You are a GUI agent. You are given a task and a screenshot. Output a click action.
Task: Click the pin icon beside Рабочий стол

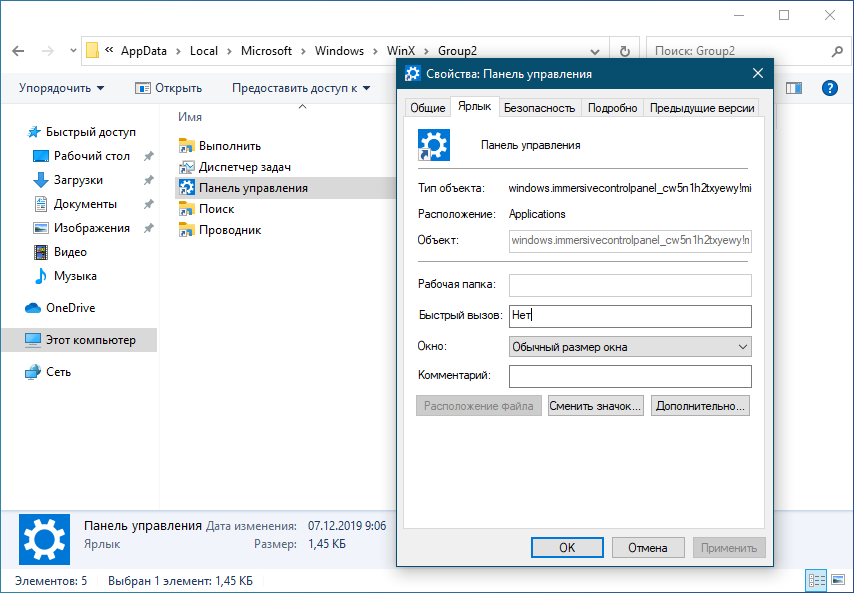tap(148, 156)
